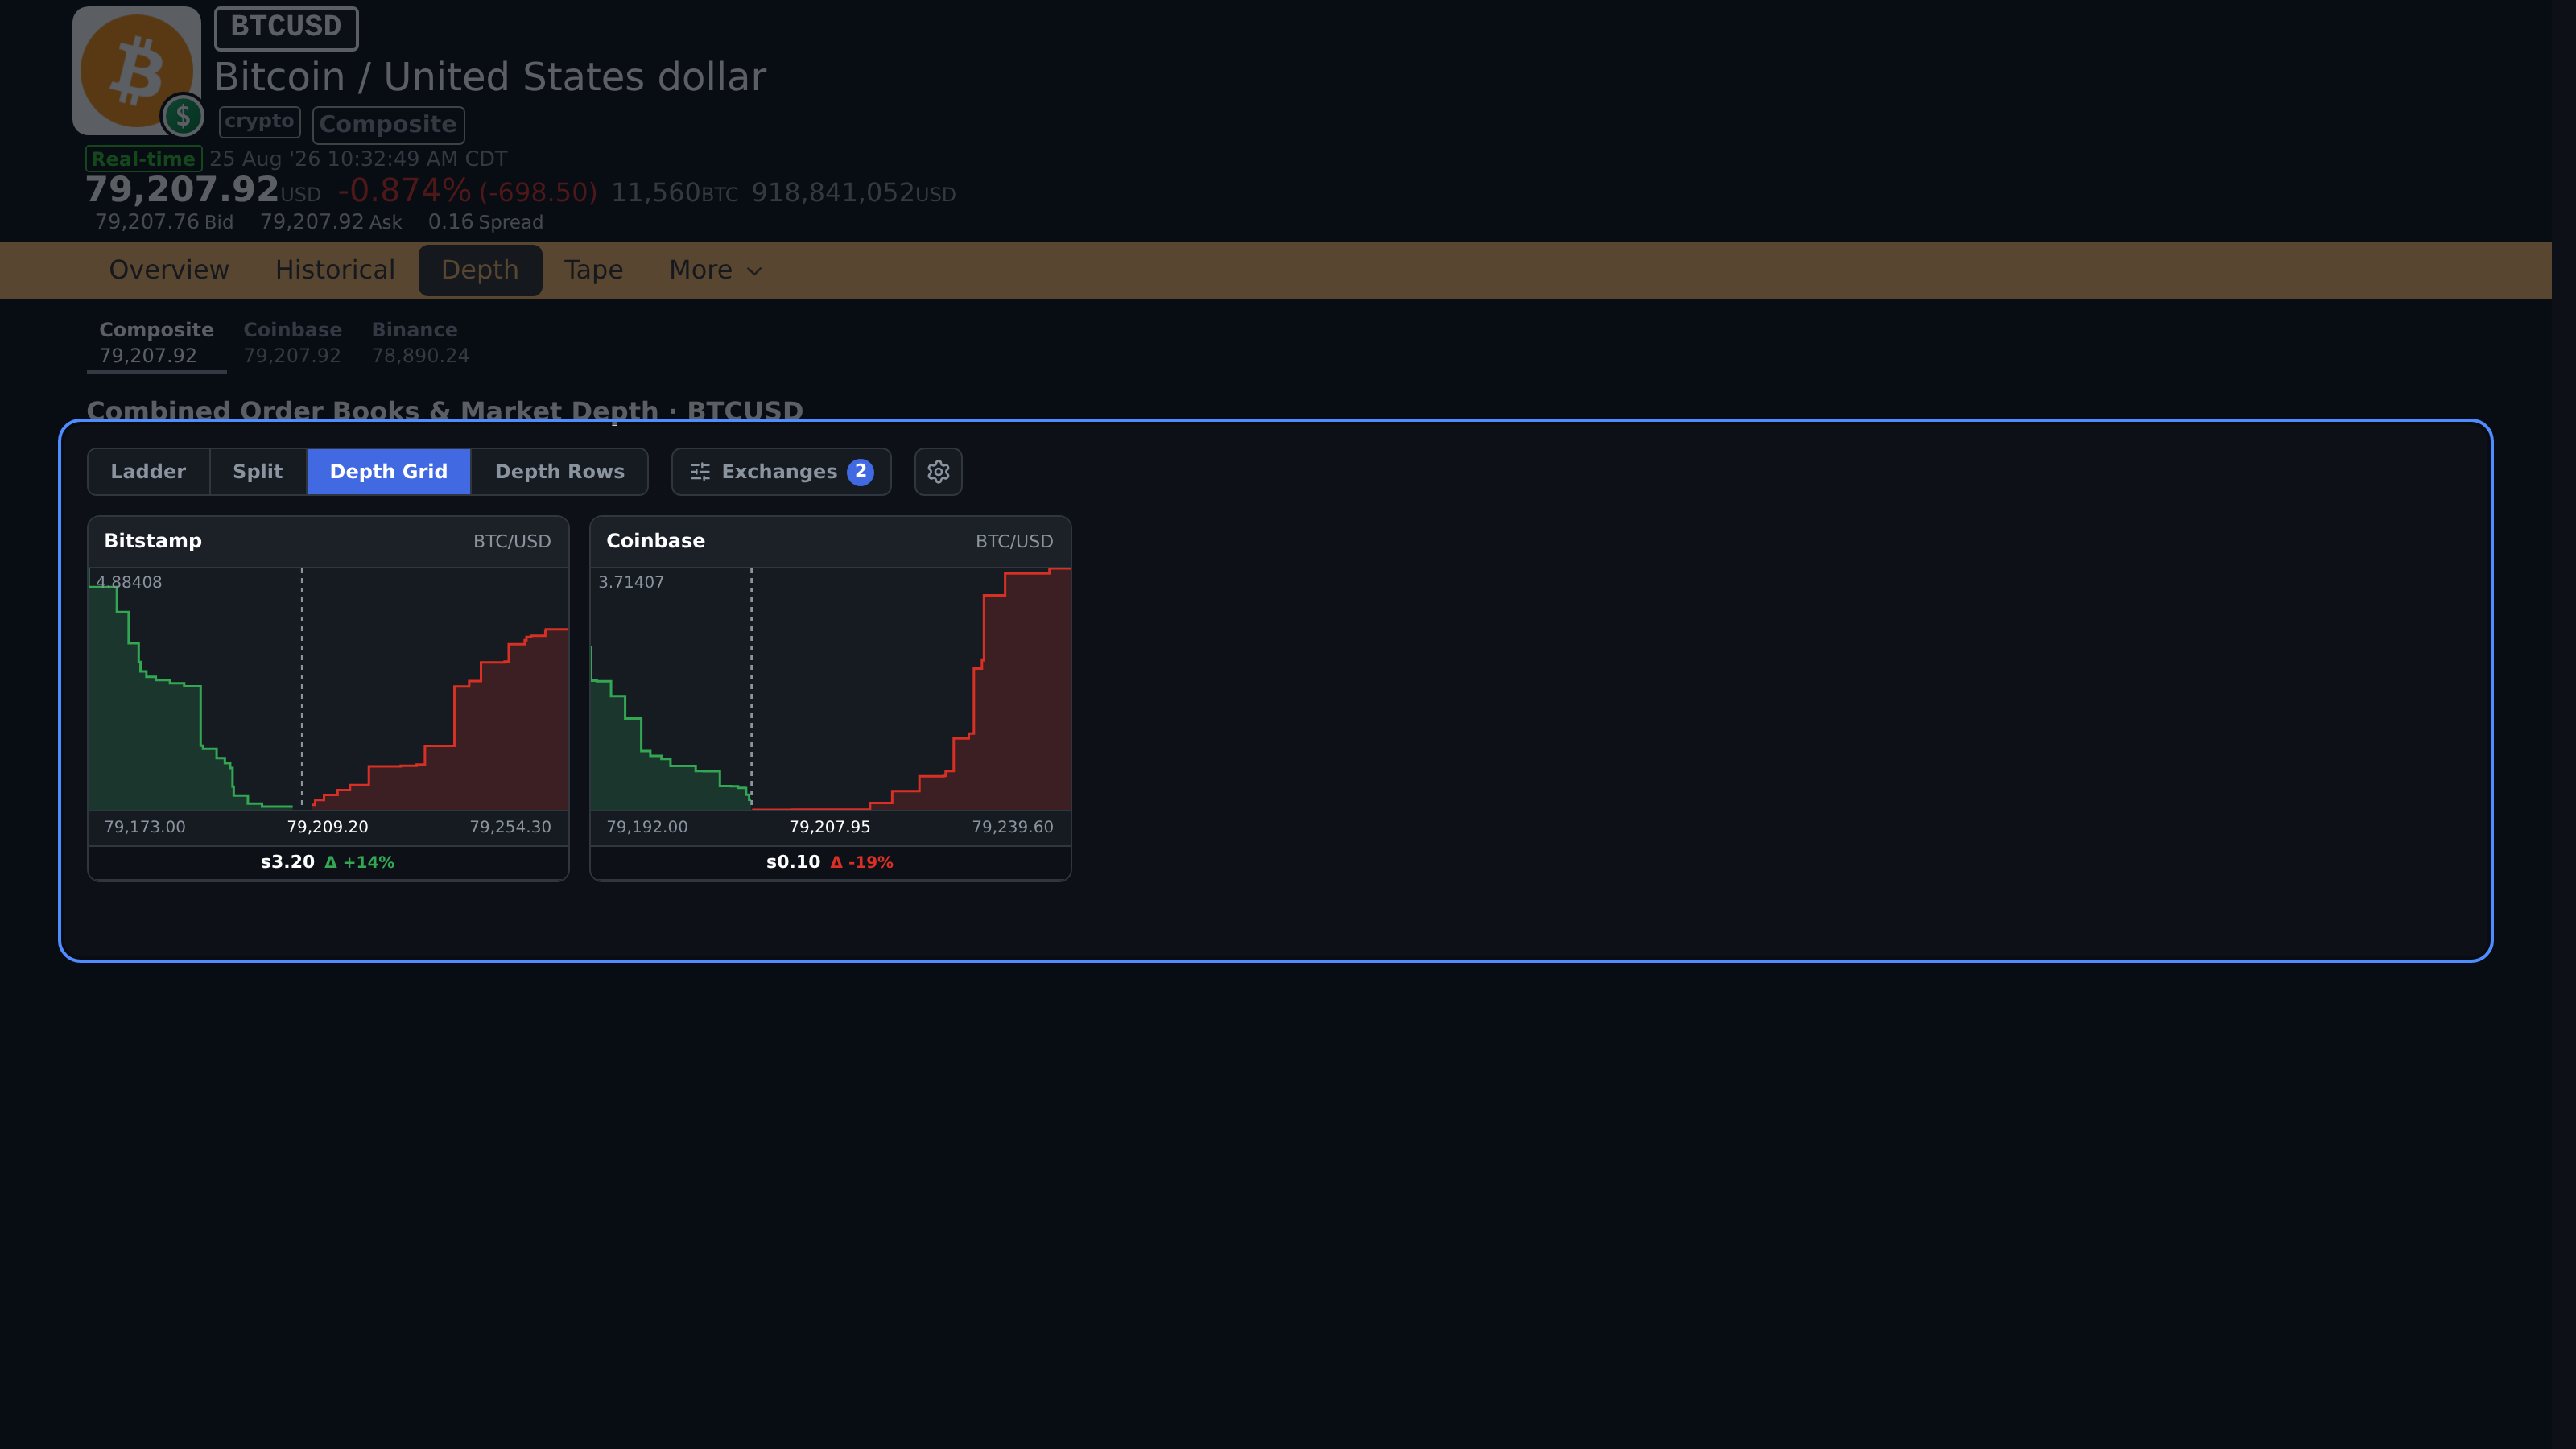Open depth settings gear icon
2576x1449 pixels.
pos(938,471)
